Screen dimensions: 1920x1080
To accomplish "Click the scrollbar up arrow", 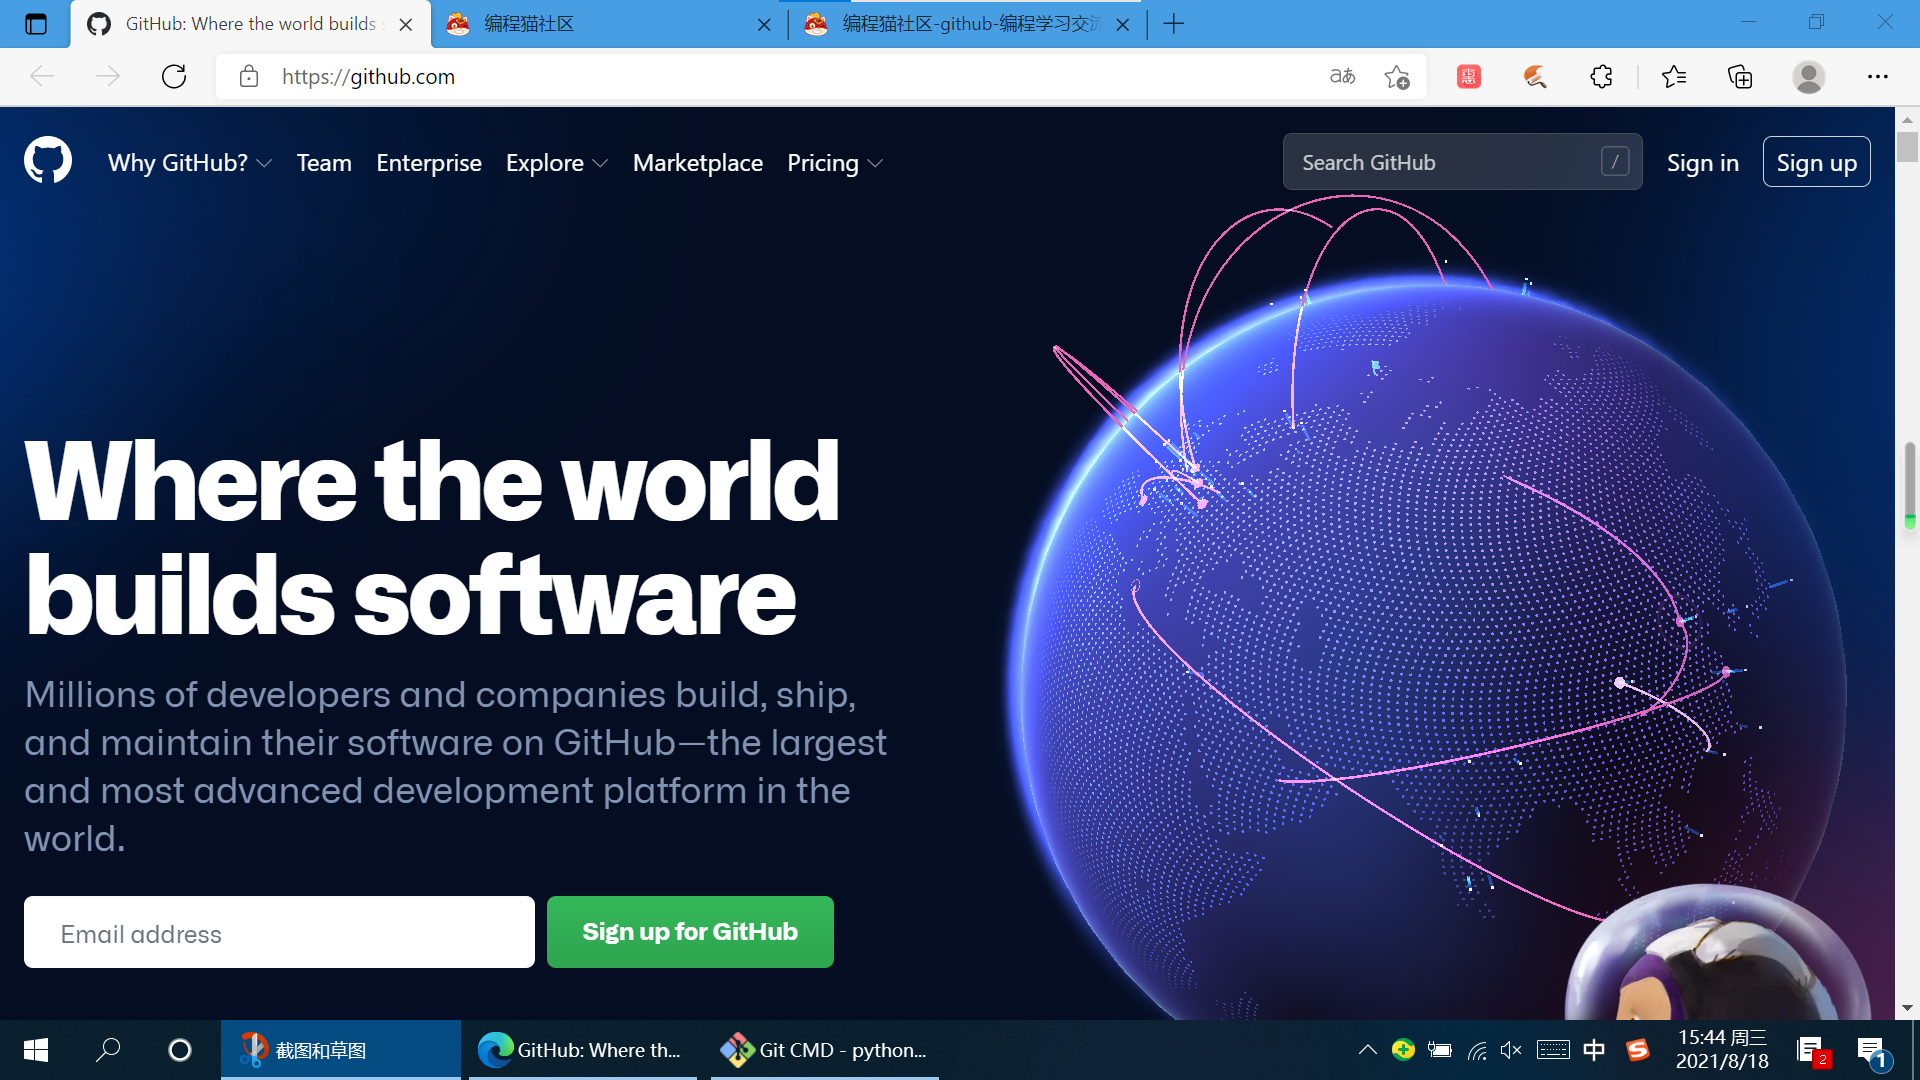I will click(1908, 118).
